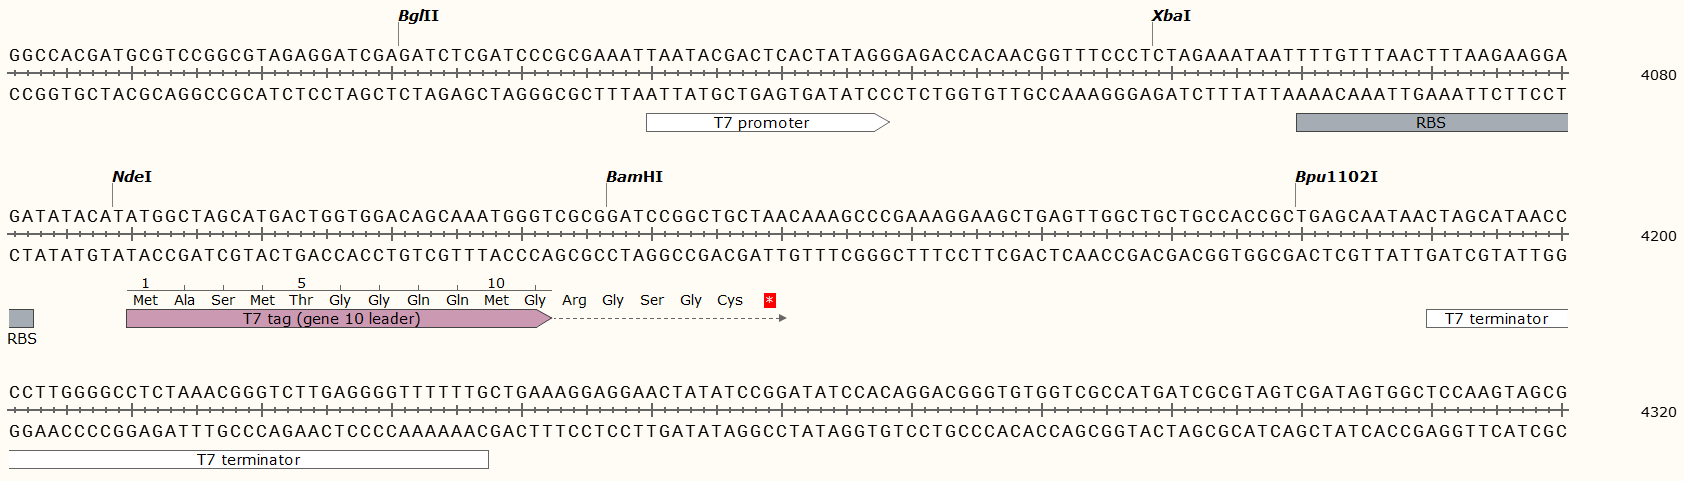1684x481 pixels.
Task: Select the 4200 base position label
Action: coord(1658,236)
